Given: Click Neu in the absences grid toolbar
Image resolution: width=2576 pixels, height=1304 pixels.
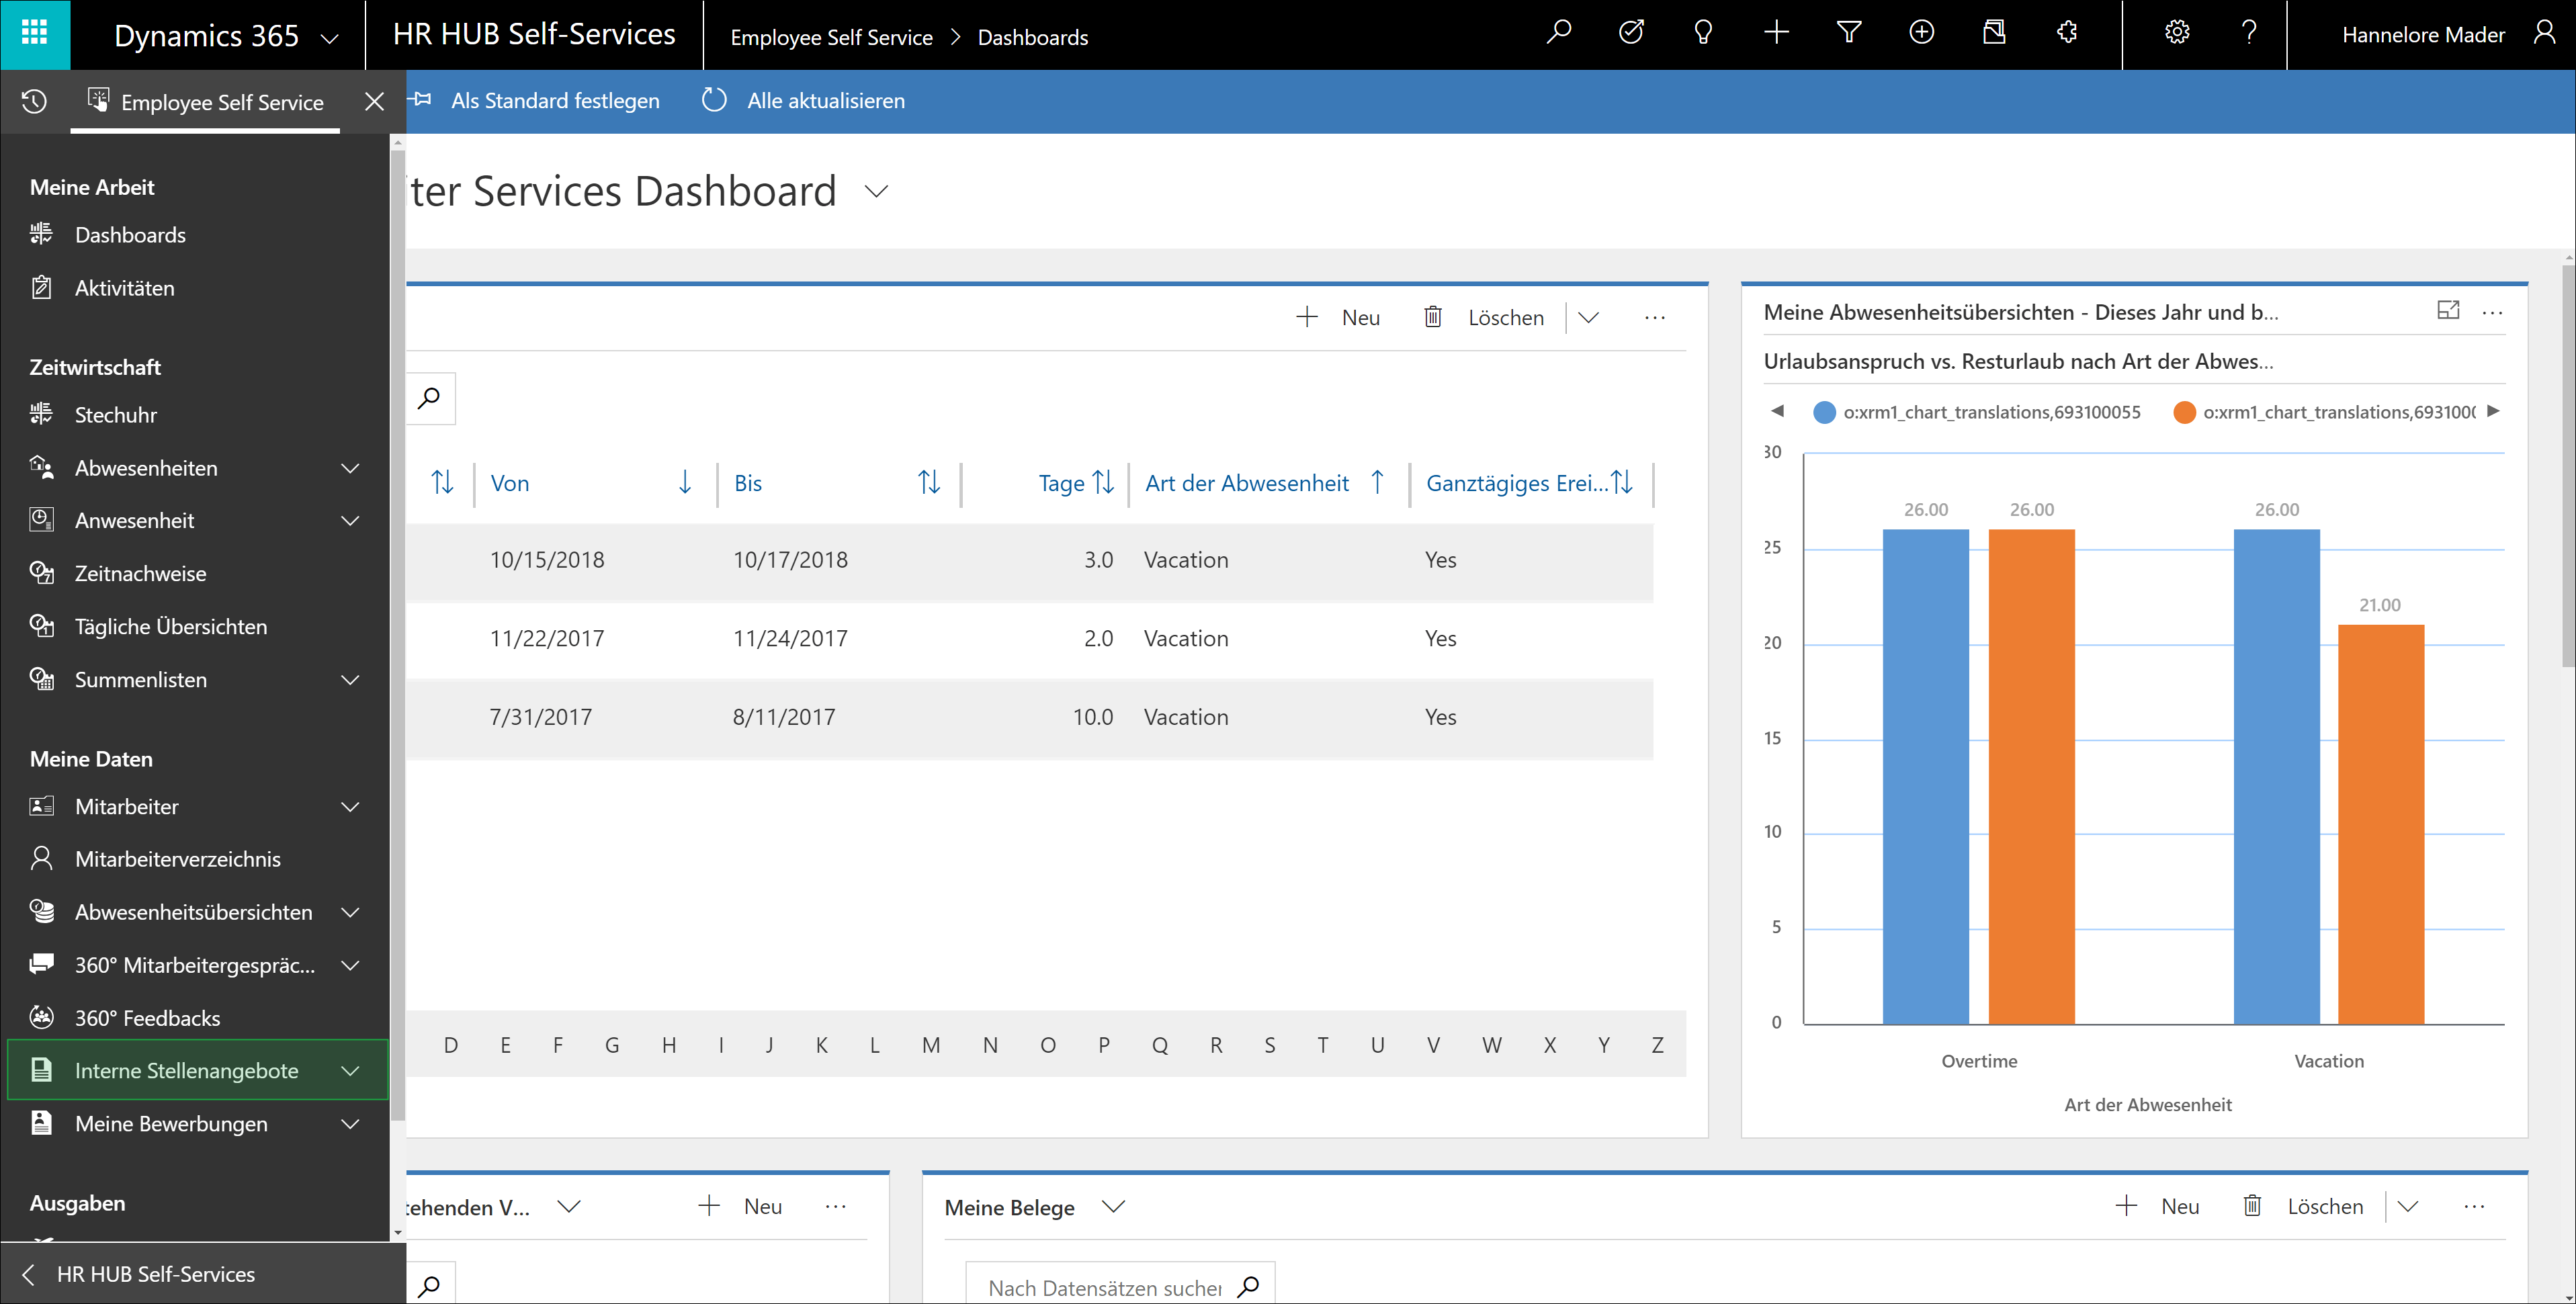Looking at the screenshot, I should pos(1338,317).
